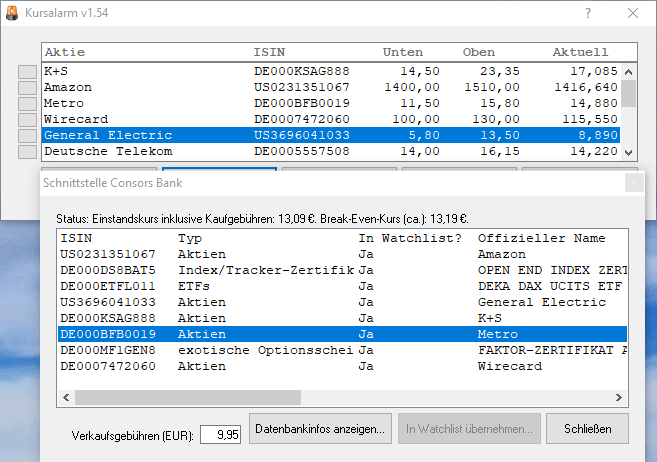Click the right arrow of Consors horizontal scrollbar
Image resolution: width=657 pixels, height=462 pixels.
(619, 397)
